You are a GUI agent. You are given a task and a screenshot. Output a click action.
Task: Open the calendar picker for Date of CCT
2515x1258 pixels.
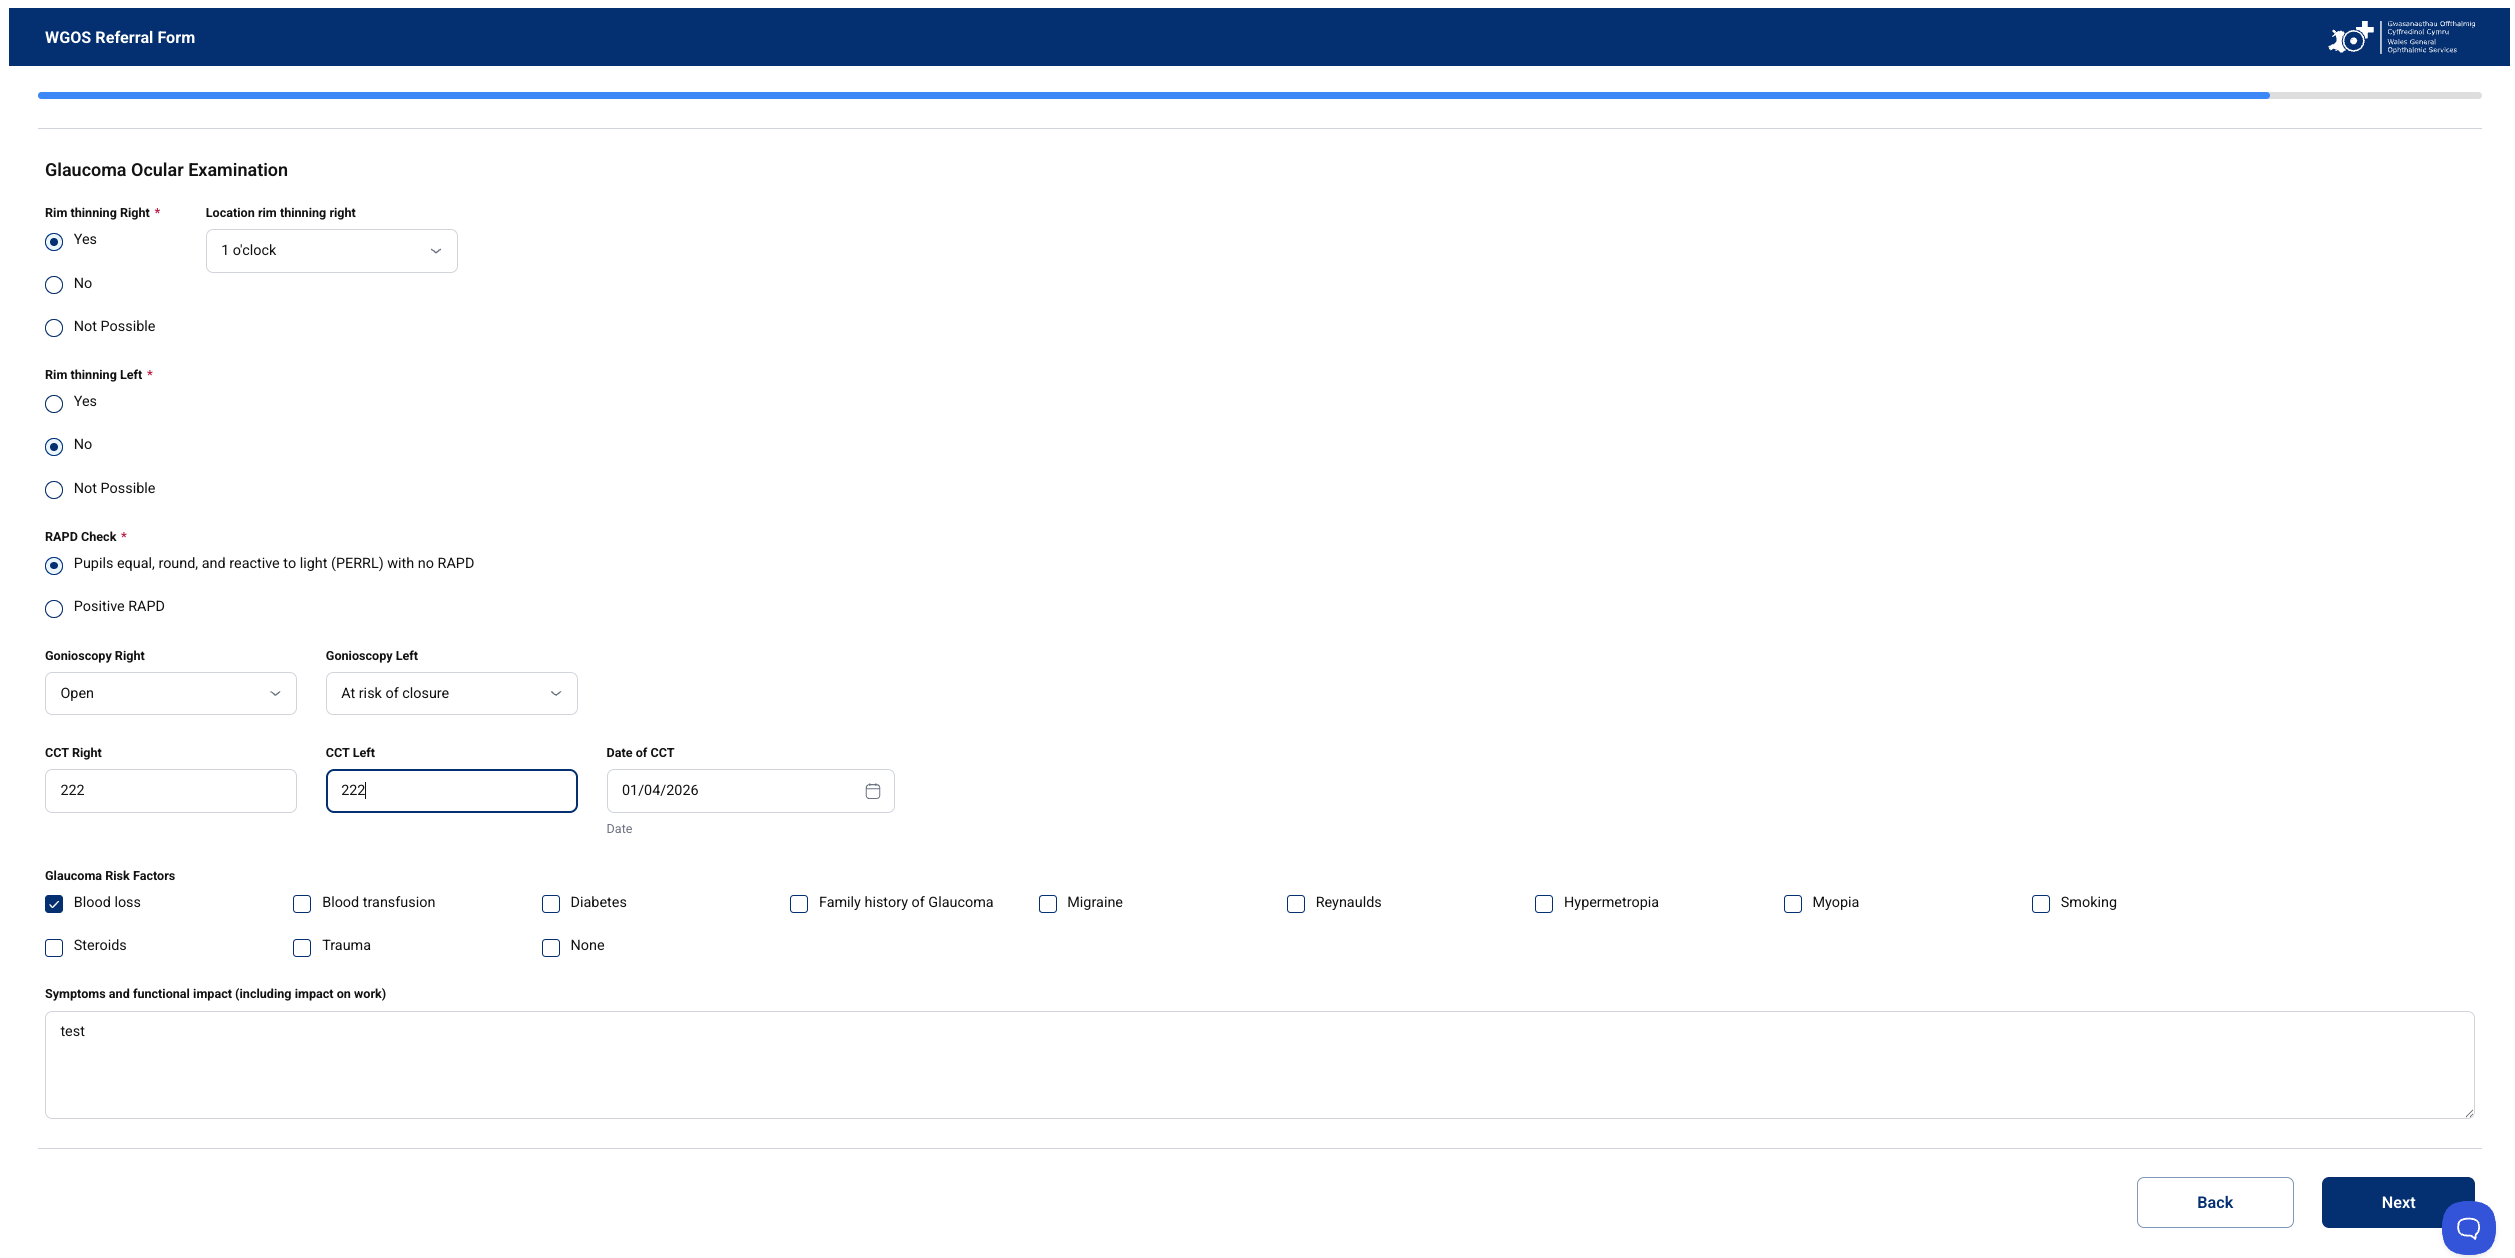[872, 791]
